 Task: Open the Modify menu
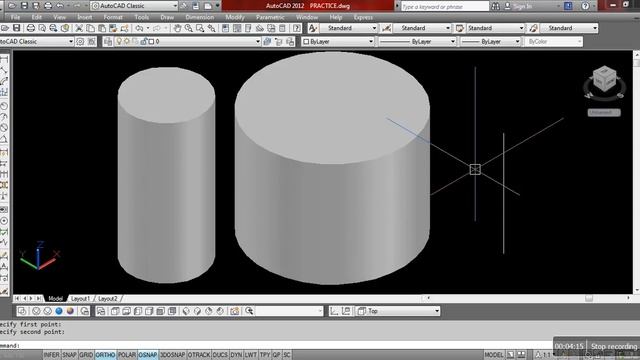click(235, 17)
